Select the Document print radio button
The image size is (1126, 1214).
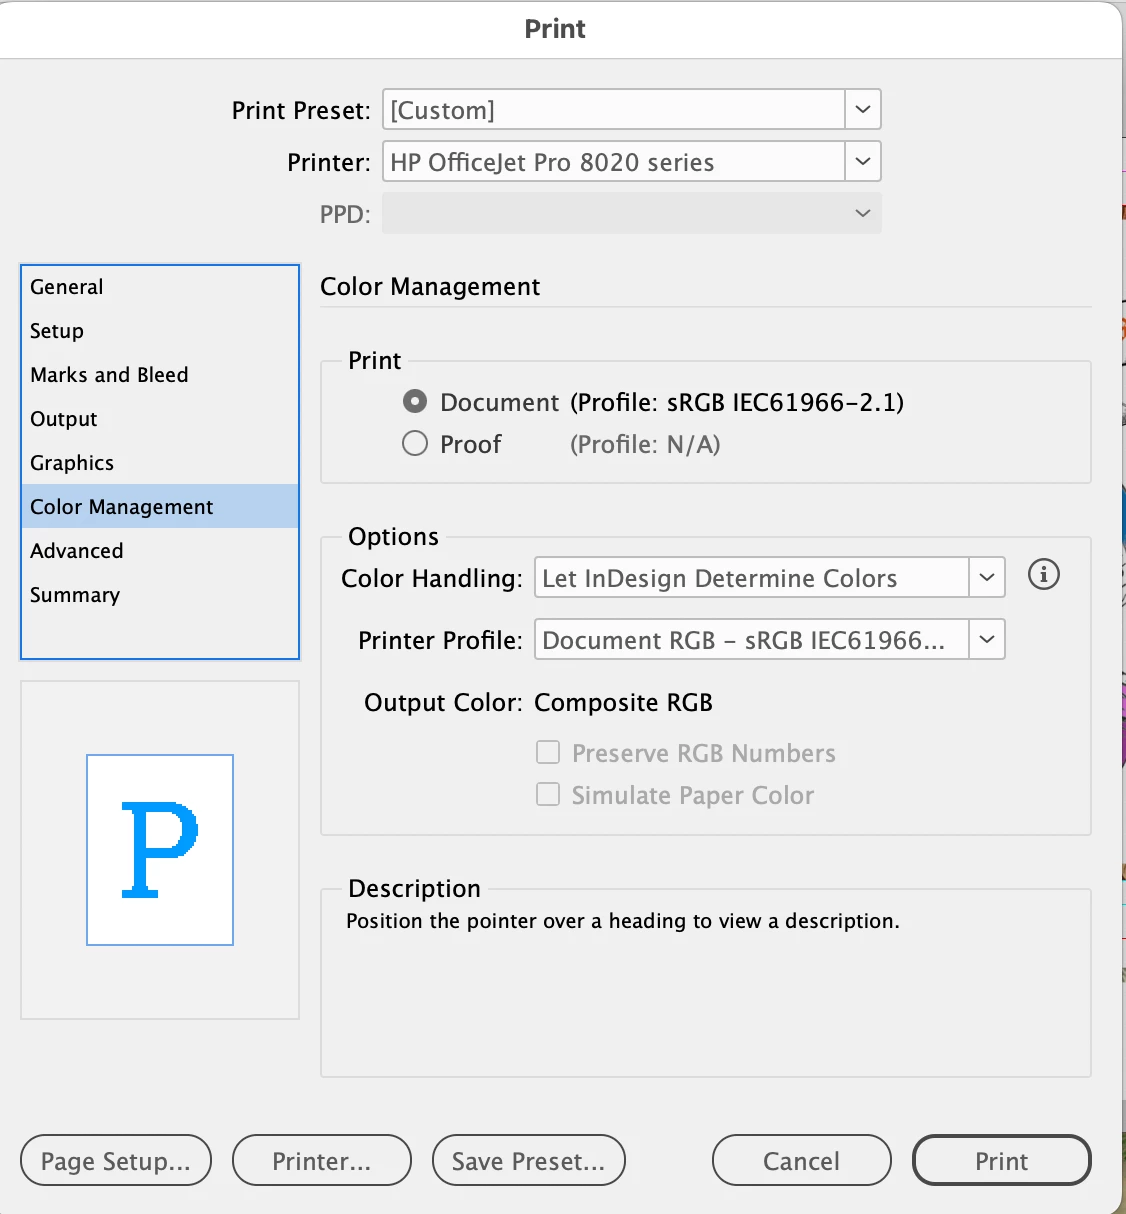415,402
